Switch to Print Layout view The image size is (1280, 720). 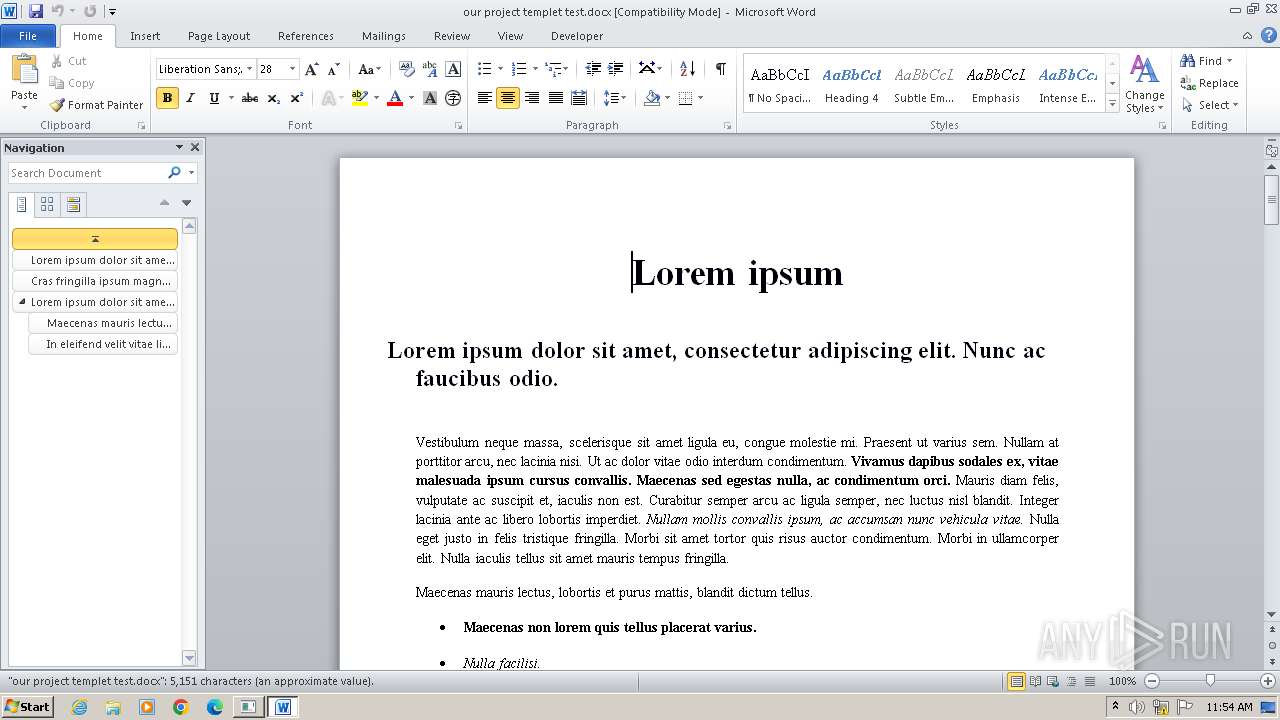click(1017, 681)
